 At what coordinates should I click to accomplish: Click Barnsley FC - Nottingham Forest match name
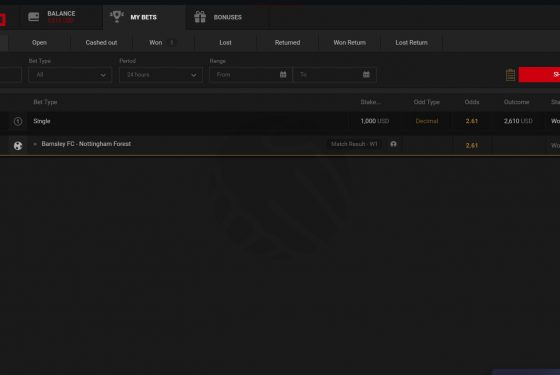click(86, 144)
